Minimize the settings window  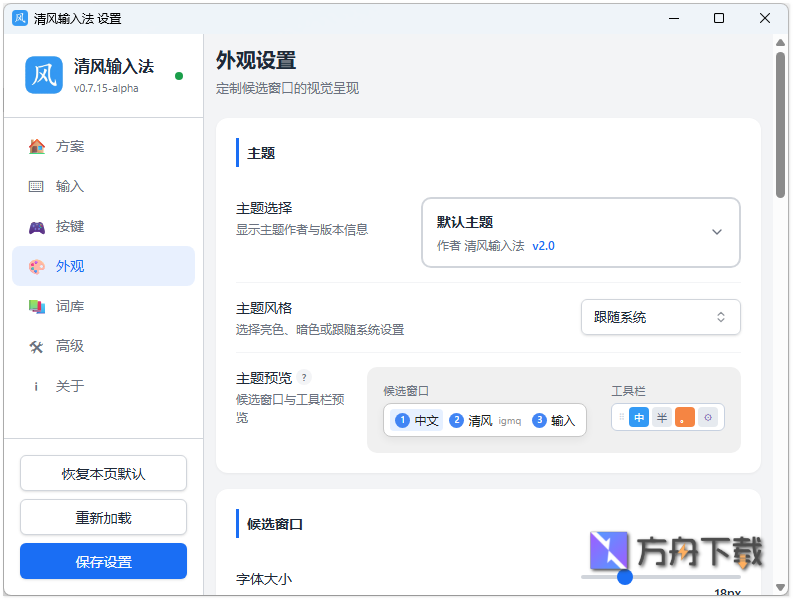click(674, 18)
